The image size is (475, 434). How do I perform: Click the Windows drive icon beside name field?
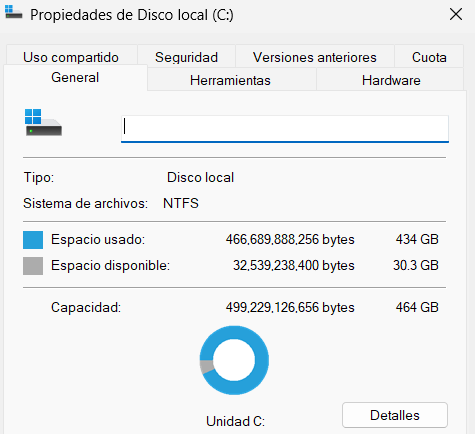(43, 122)
